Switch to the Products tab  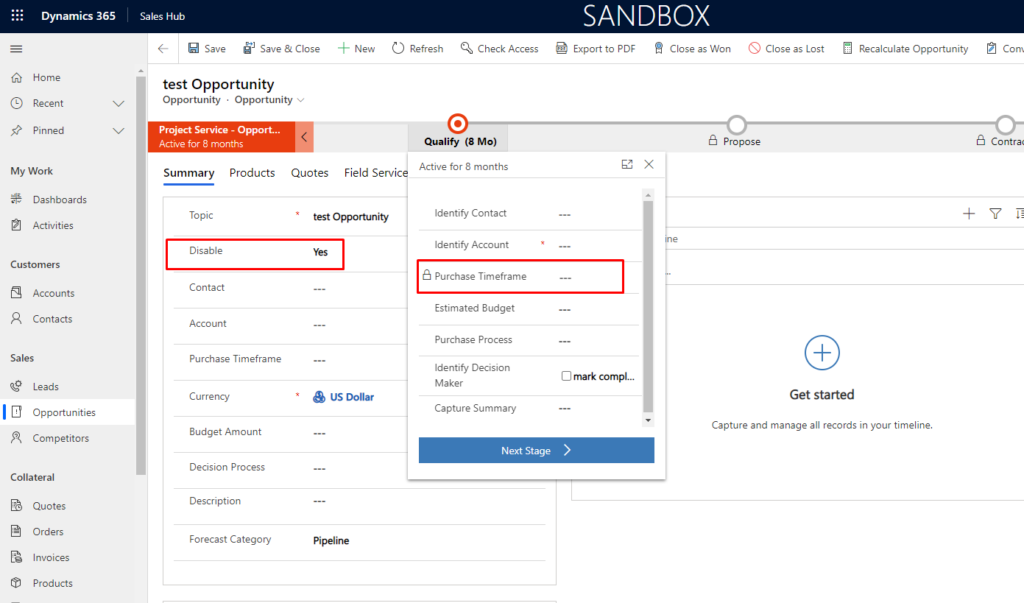point(252,173)
